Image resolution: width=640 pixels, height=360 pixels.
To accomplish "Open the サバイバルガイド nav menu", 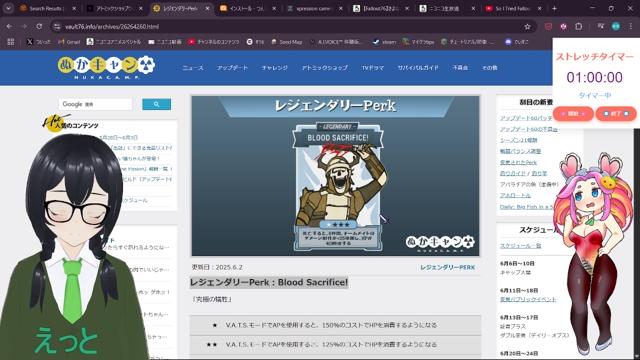I will coord(418,68).
